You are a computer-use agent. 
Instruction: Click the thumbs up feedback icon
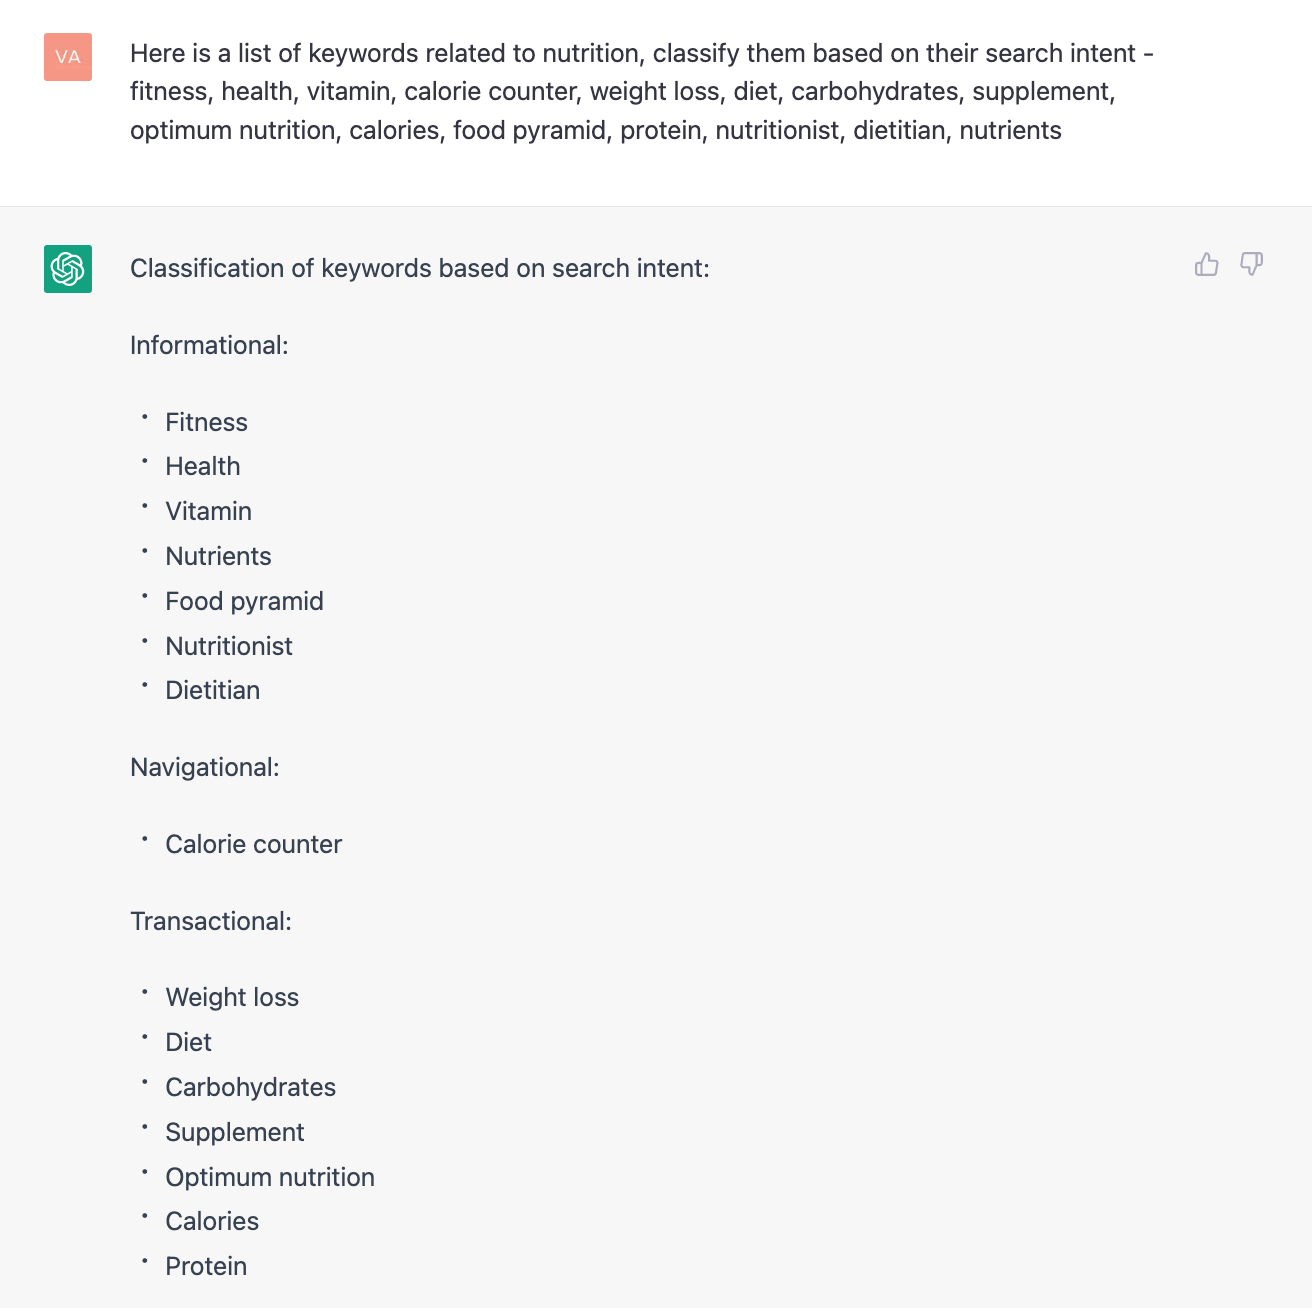1207,264
